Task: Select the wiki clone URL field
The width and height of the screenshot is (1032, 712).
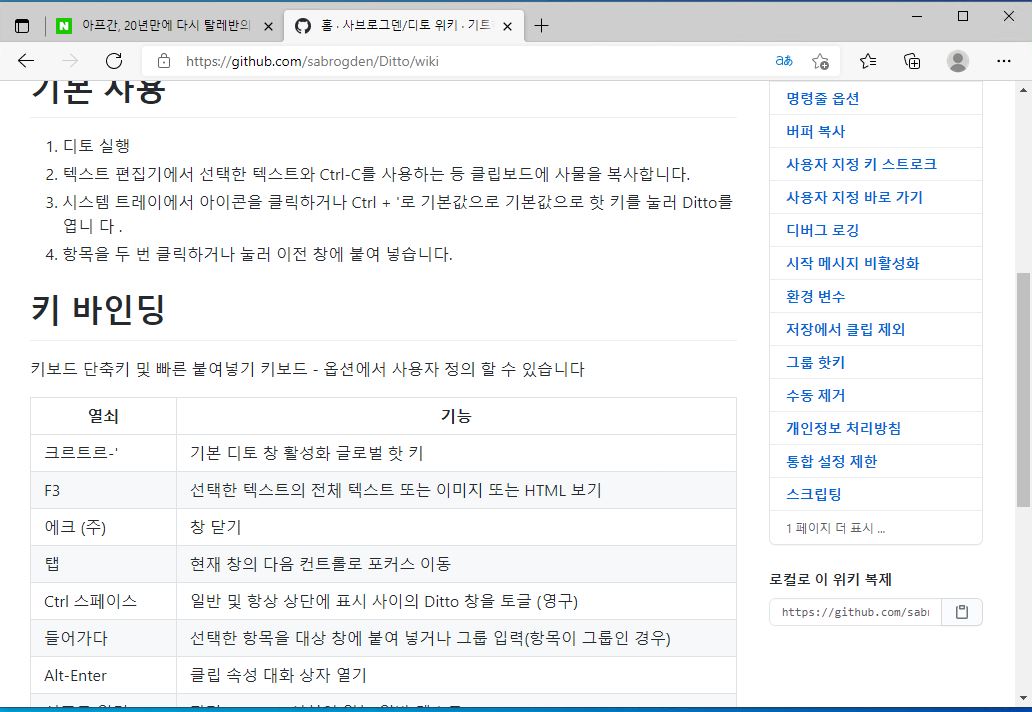Action: [856, 612]
